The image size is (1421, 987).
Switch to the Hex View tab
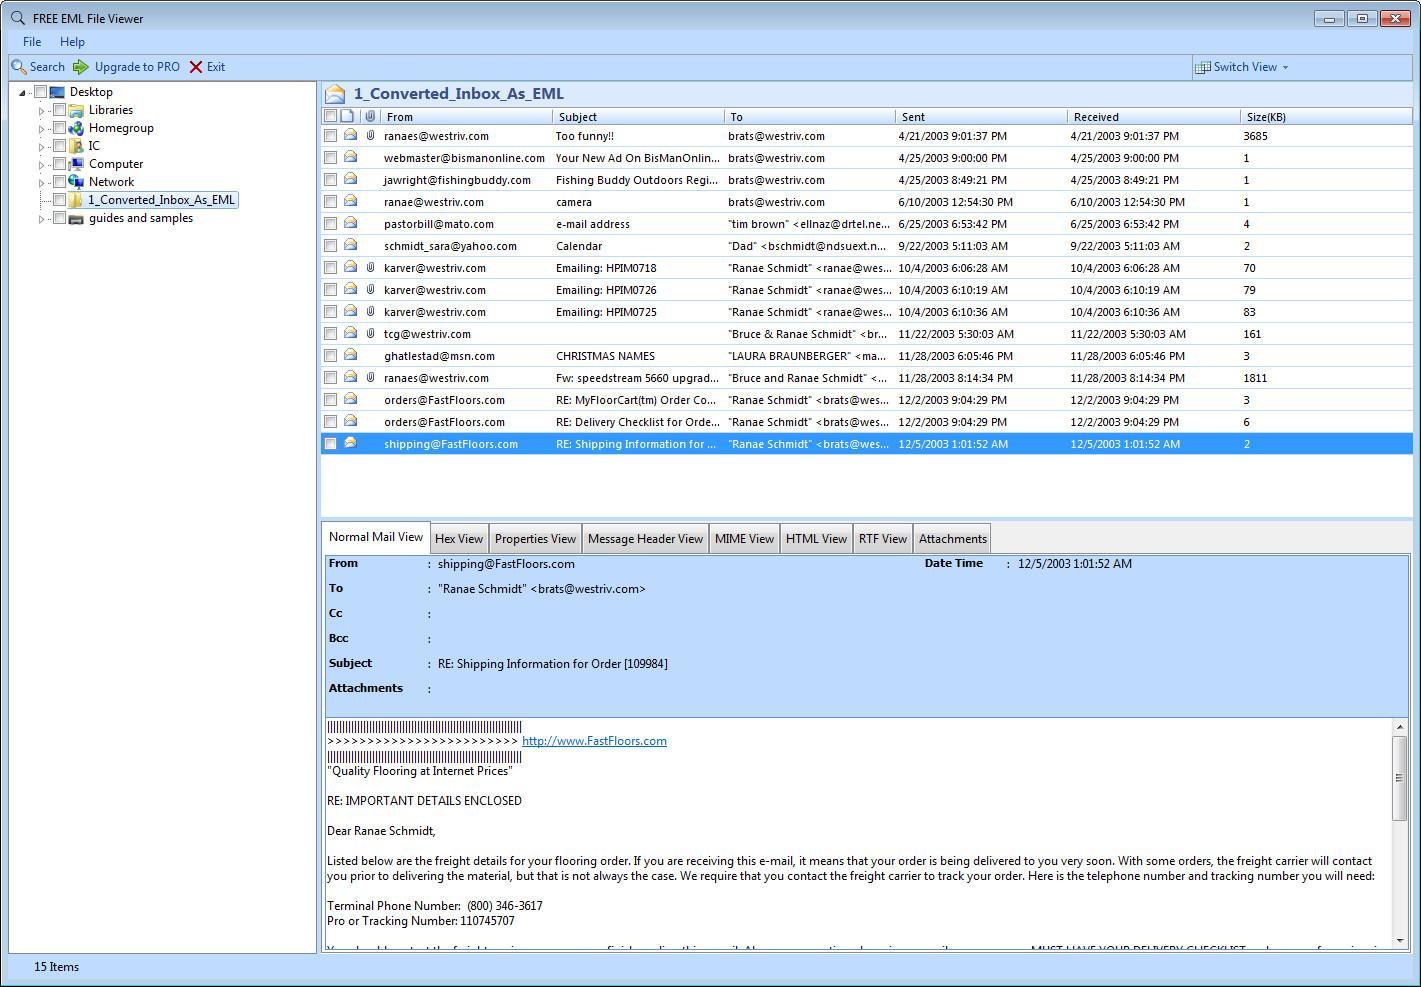(459, 538)
